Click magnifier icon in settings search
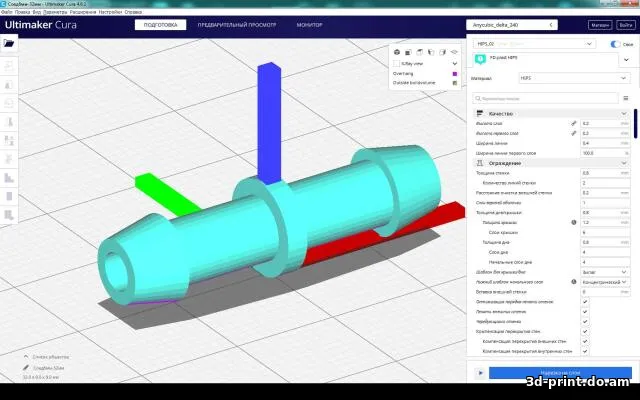 (477, 98)
